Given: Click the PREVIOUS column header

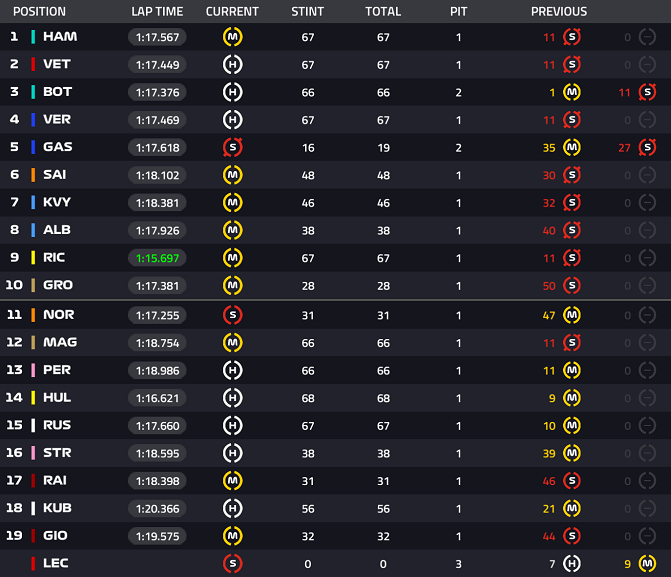Looking at the screenshot, I should tap(559, 12).
